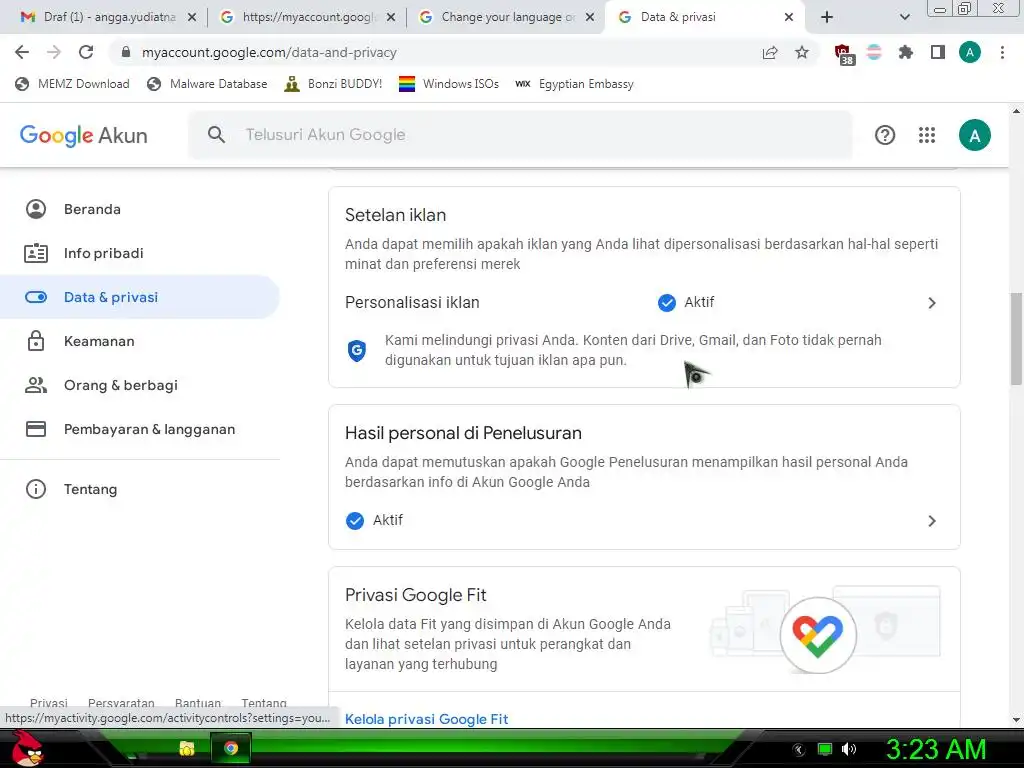
Task: Click the Privasi Google Fit heading
Action: tap(415, 595)
